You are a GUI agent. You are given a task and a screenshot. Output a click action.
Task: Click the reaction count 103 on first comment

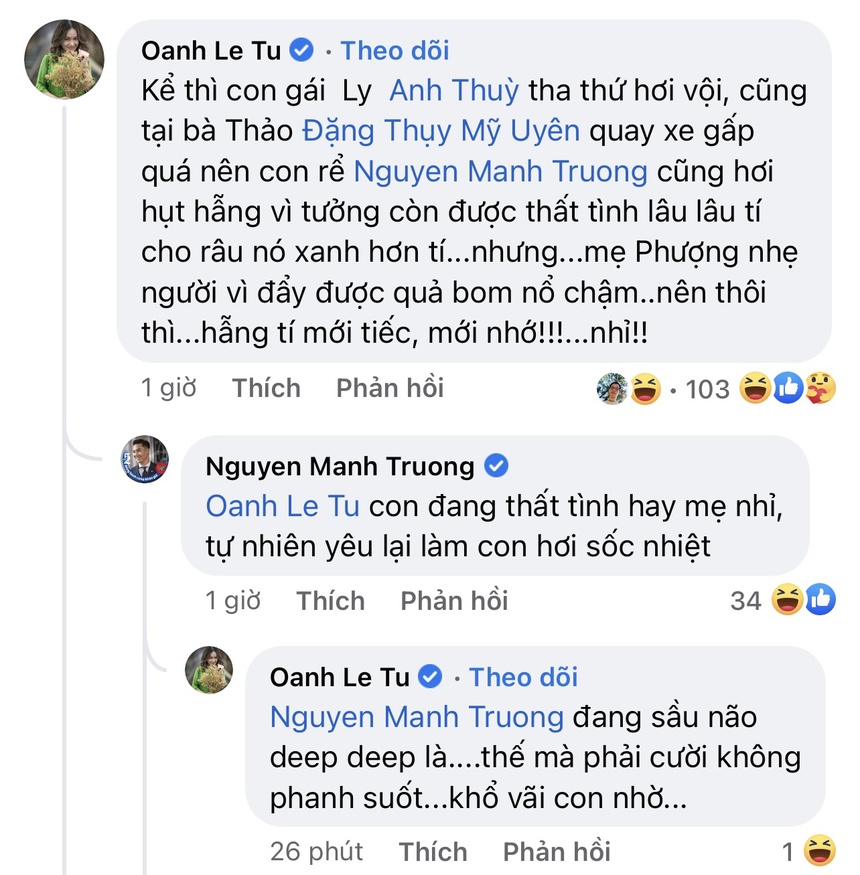[708, 389]
